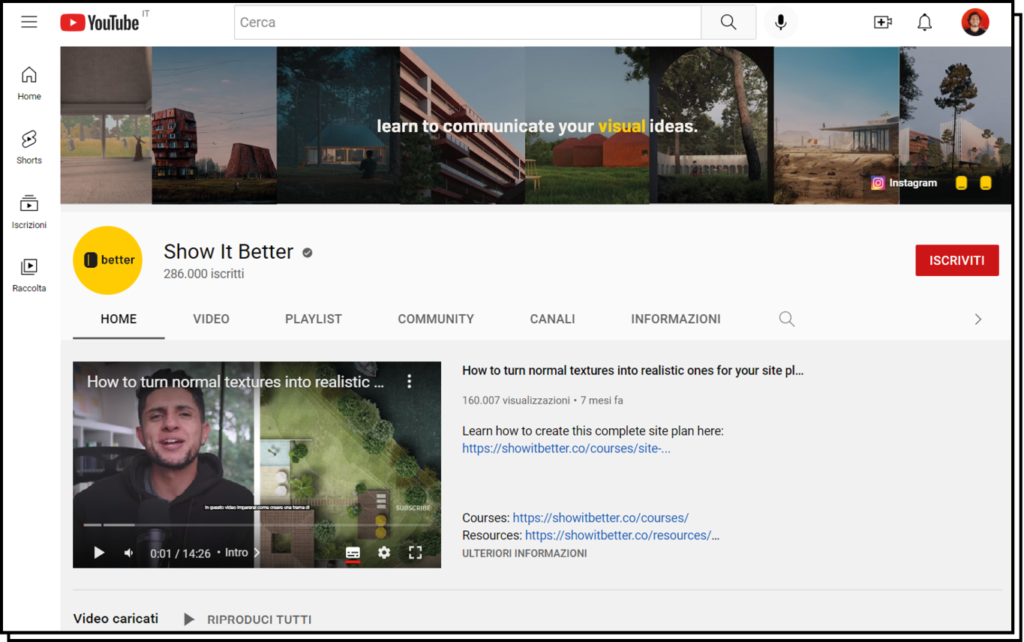The height and width of the screenshot is (642, 1024).
Task: Open the notifications bell
Action: [925, 22]
